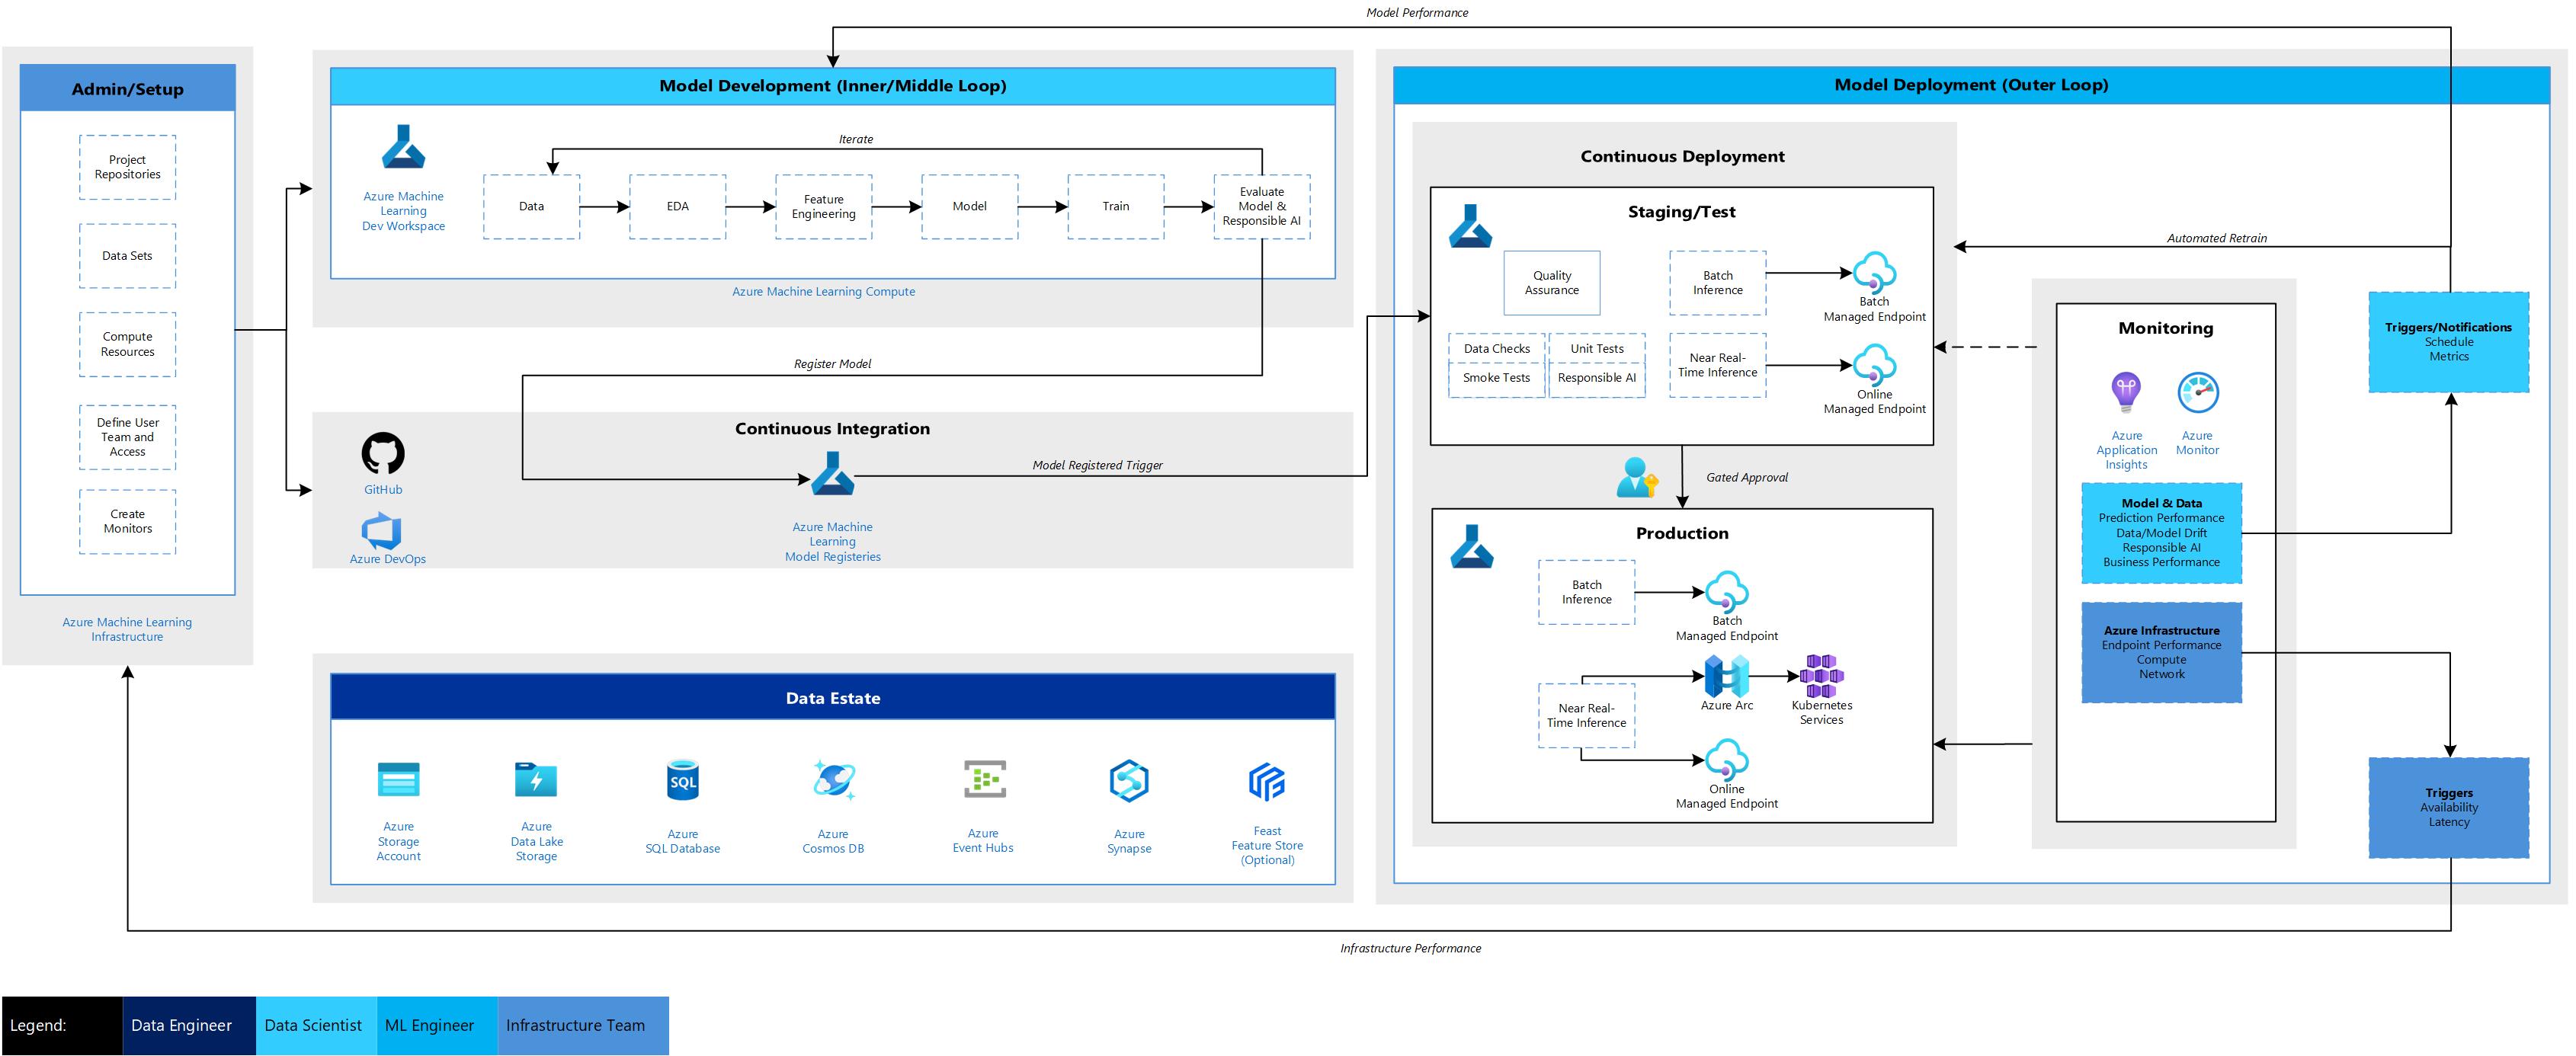Click the Data Scientist legend swatch
The width and height of the screenshot is (2576, 1056).
click(x=316, y=1025)
